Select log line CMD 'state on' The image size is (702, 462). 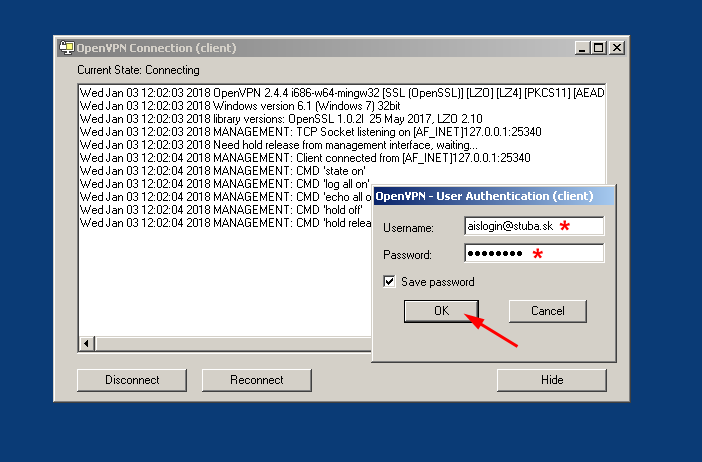tap(223, 171)
